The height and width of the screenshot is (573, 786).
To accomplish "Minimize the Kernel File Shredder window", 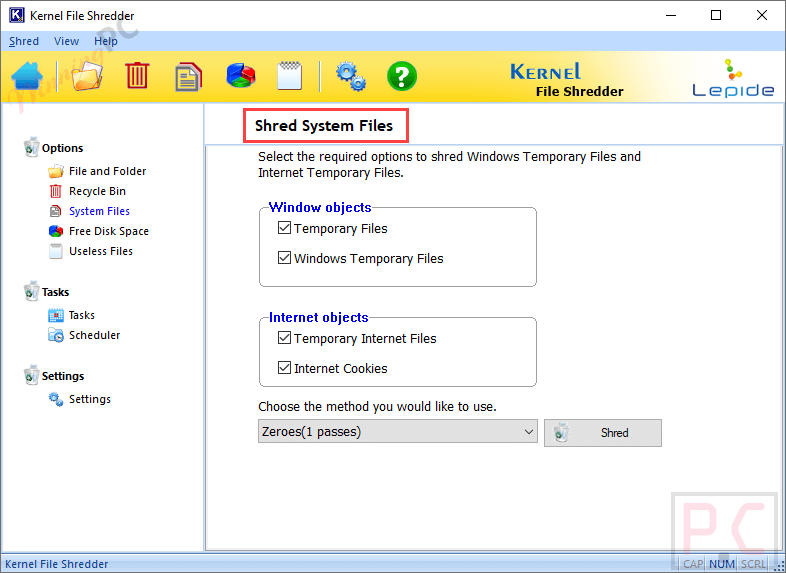I will (x=671, y=15).
